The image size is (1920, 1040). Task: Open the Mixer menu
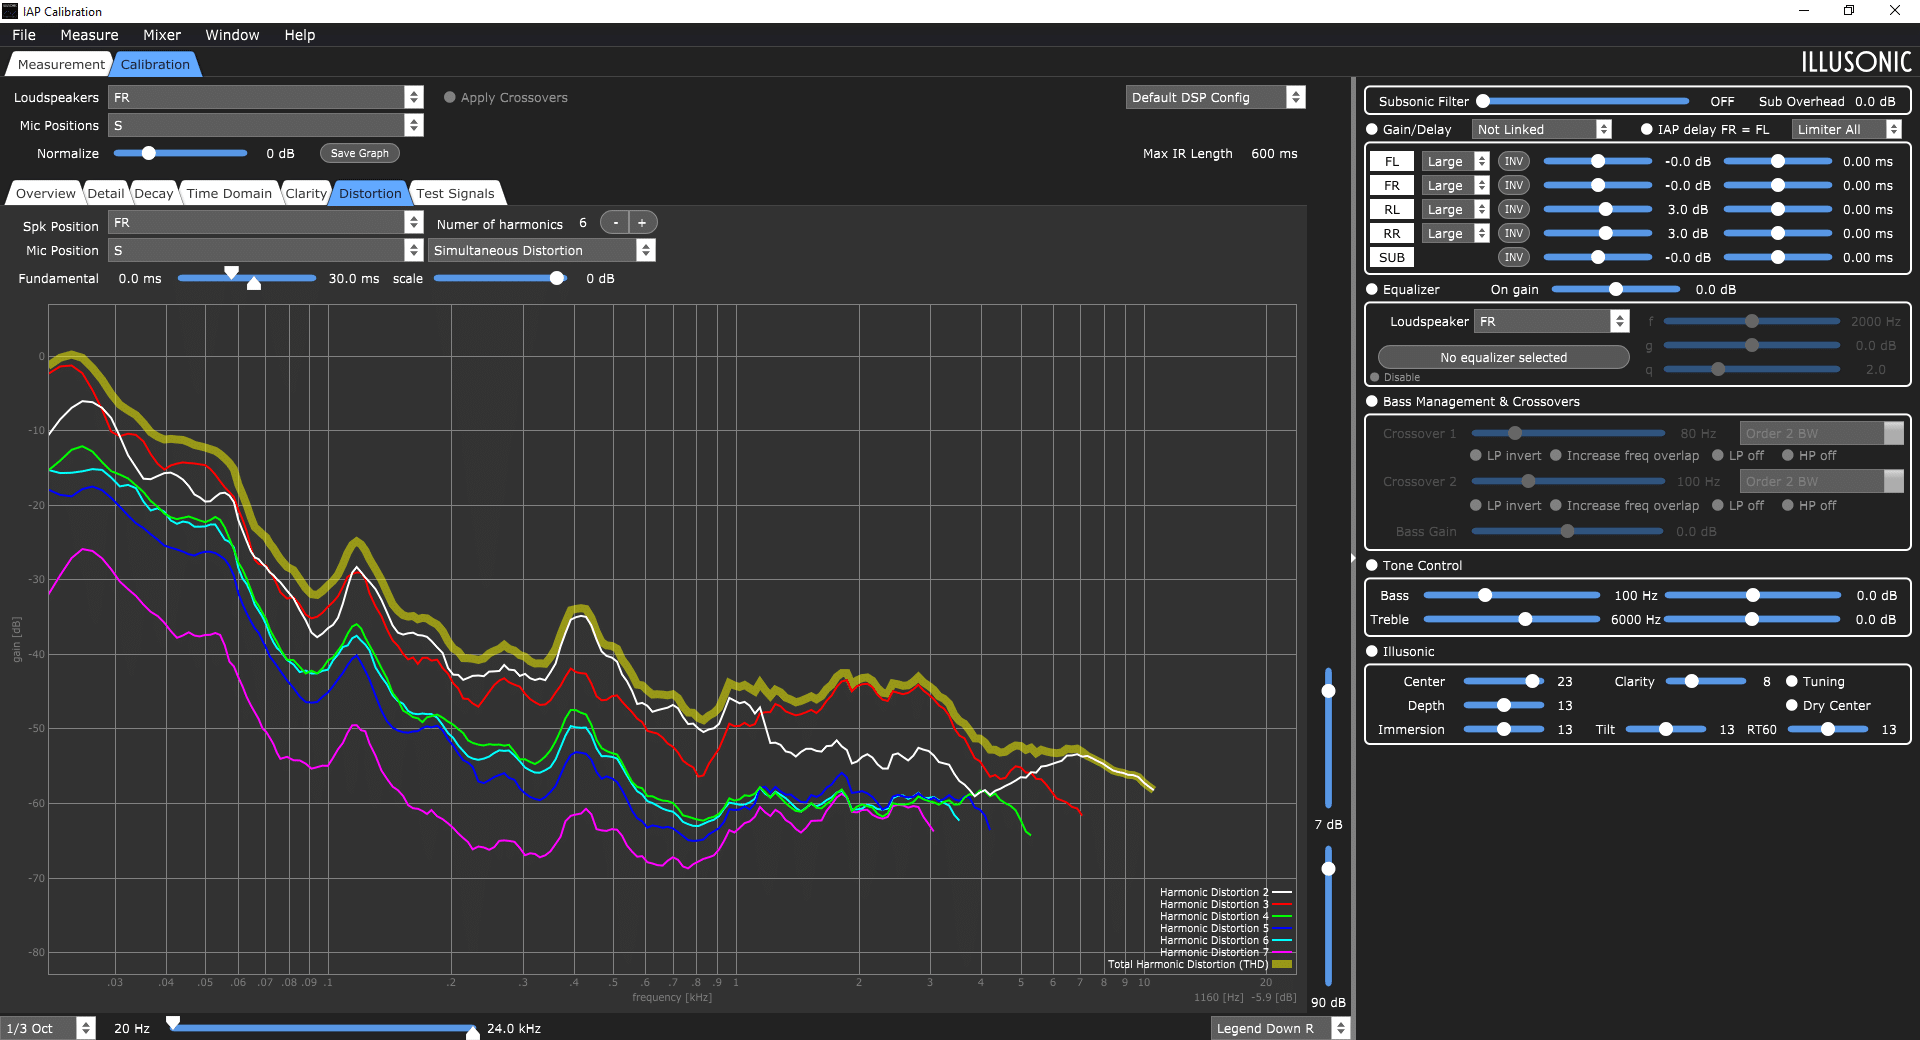click(x=162, y=35)
